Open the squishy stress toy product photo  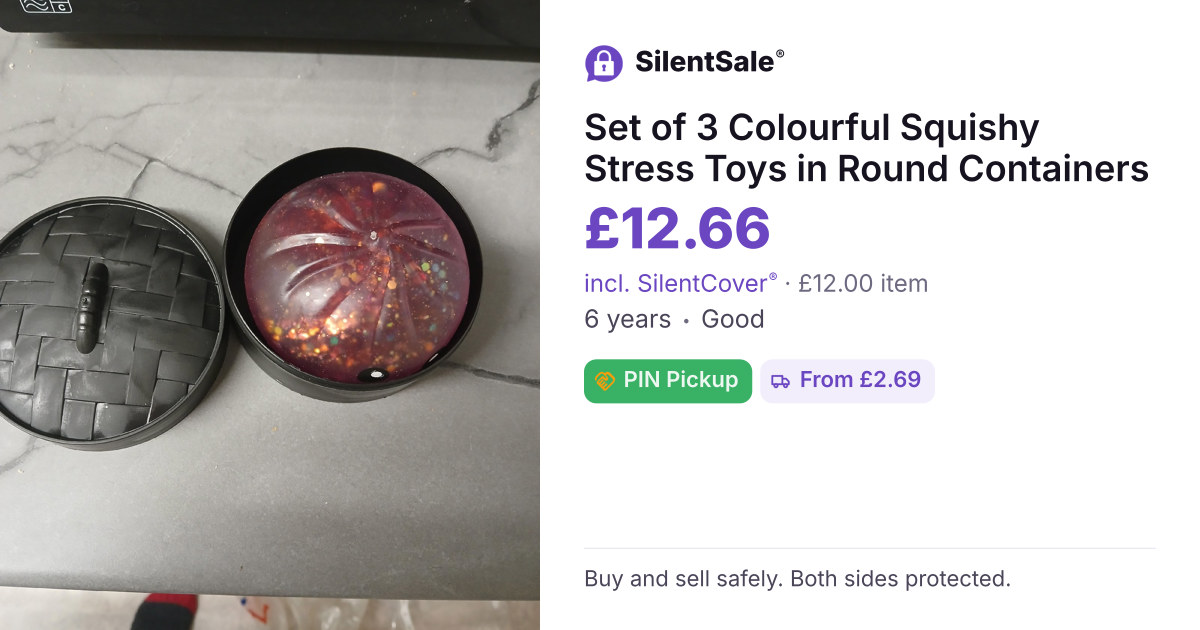270,315
